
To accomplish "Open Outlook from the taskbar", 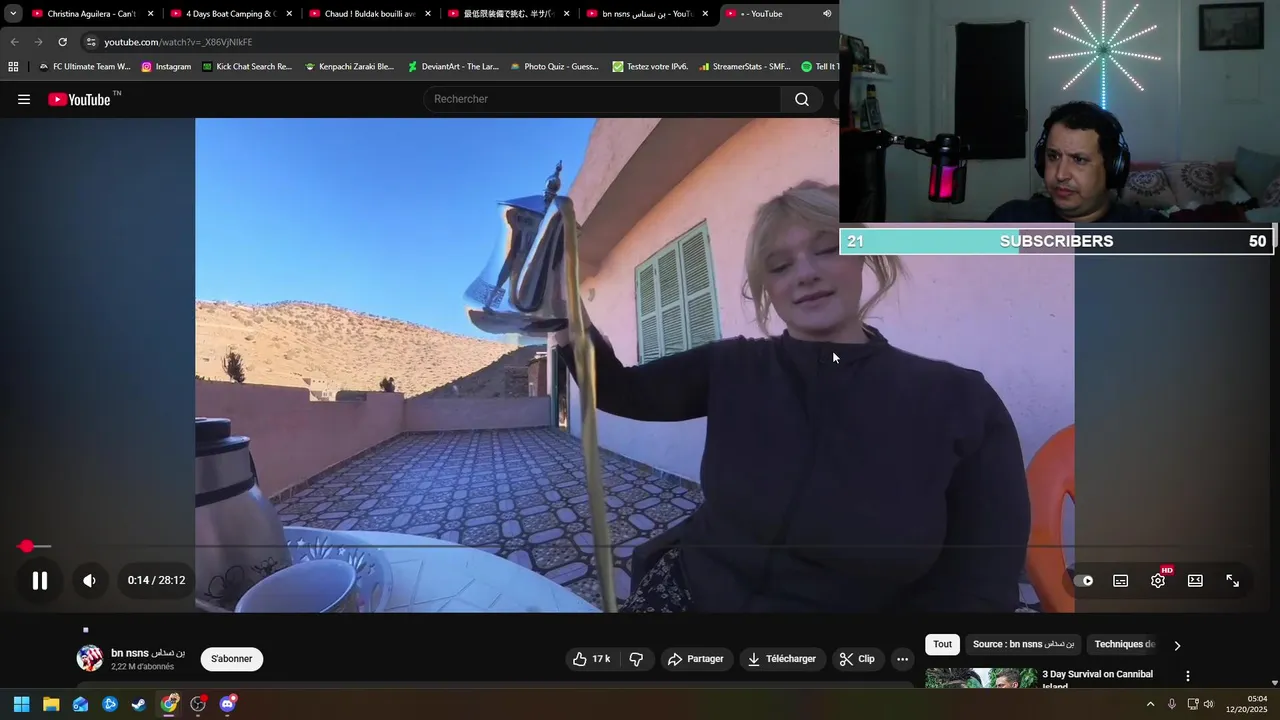I will pos(80,704).
